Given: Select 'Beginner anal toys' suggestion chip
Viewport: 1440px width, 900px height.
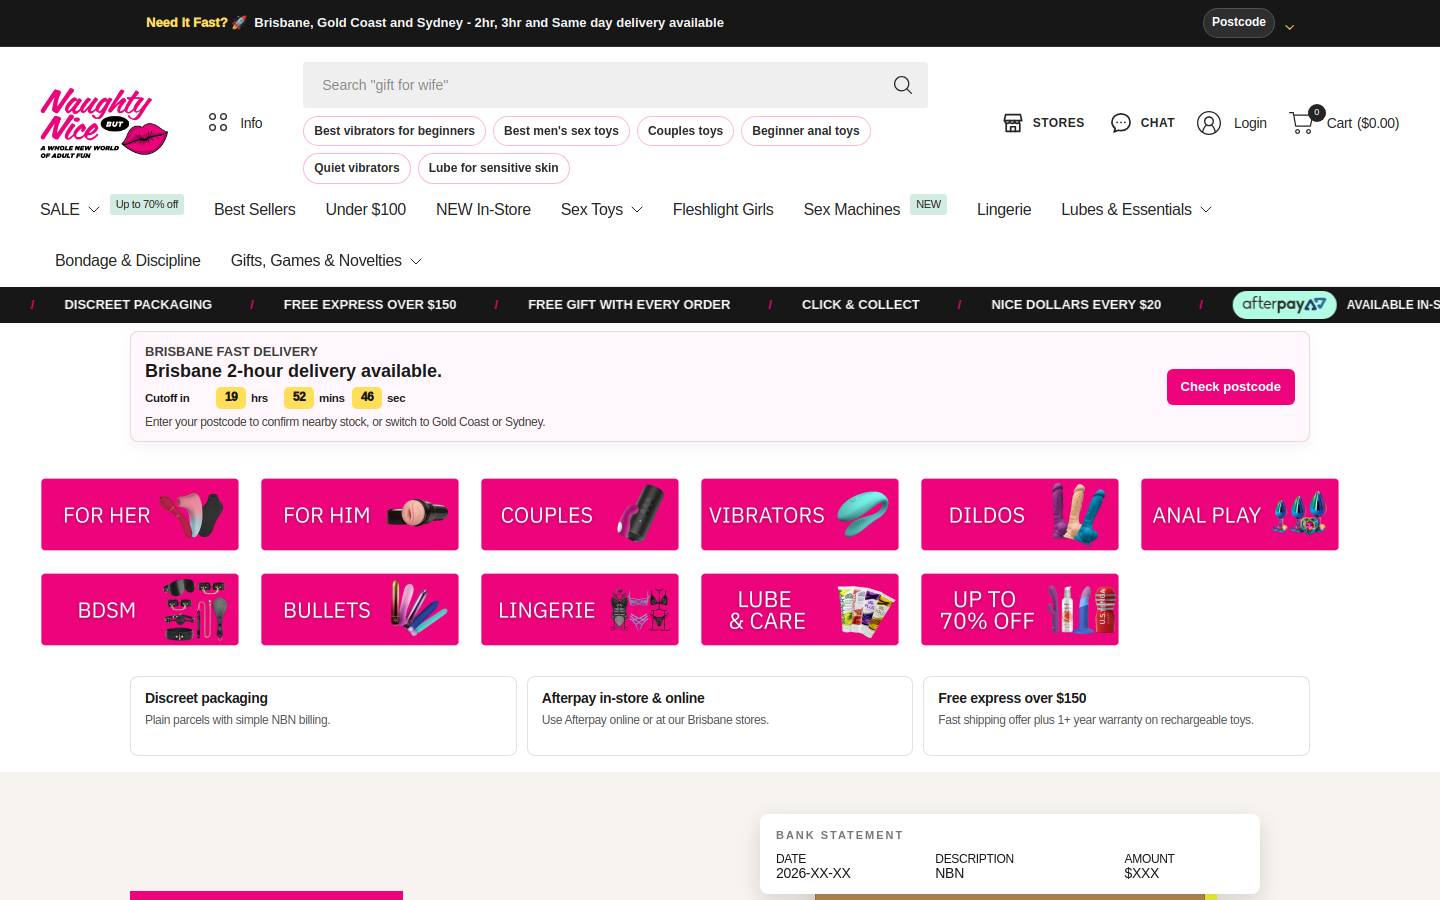Looking at the screenshot, I should [806, 131].
